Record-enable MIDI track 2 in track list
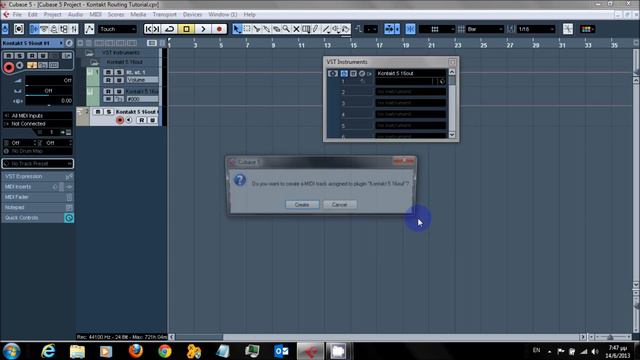The image size is (640, 360). click(x=120, y=120)
